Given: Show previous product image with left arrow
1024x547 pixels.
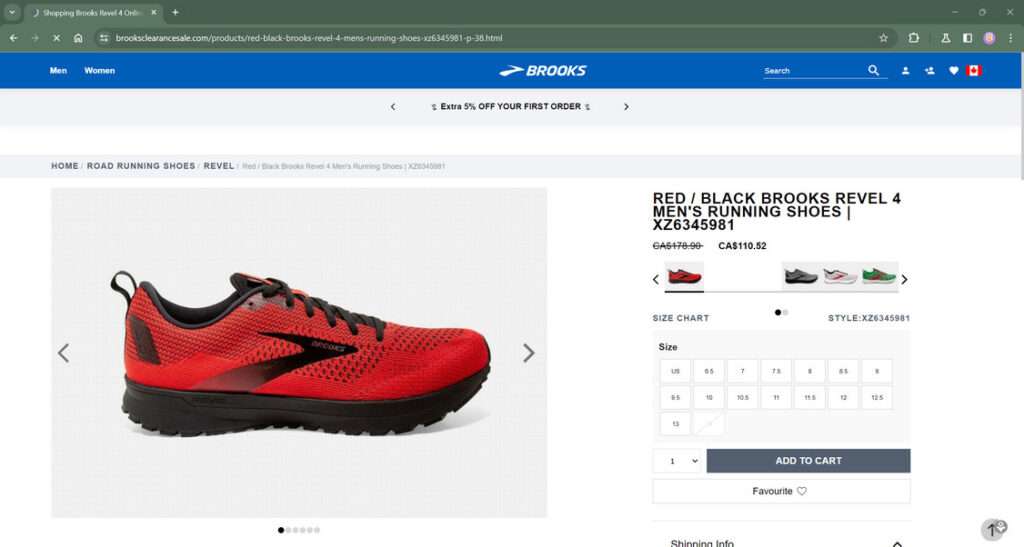Looking at the screenshot, I should tap(63, 353).
